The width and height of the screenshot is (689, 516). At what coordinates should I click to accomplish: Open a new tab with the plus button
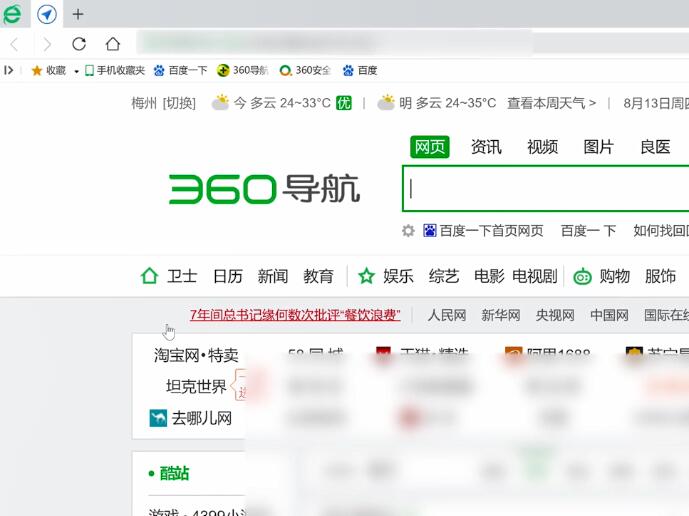coord(78,15)
